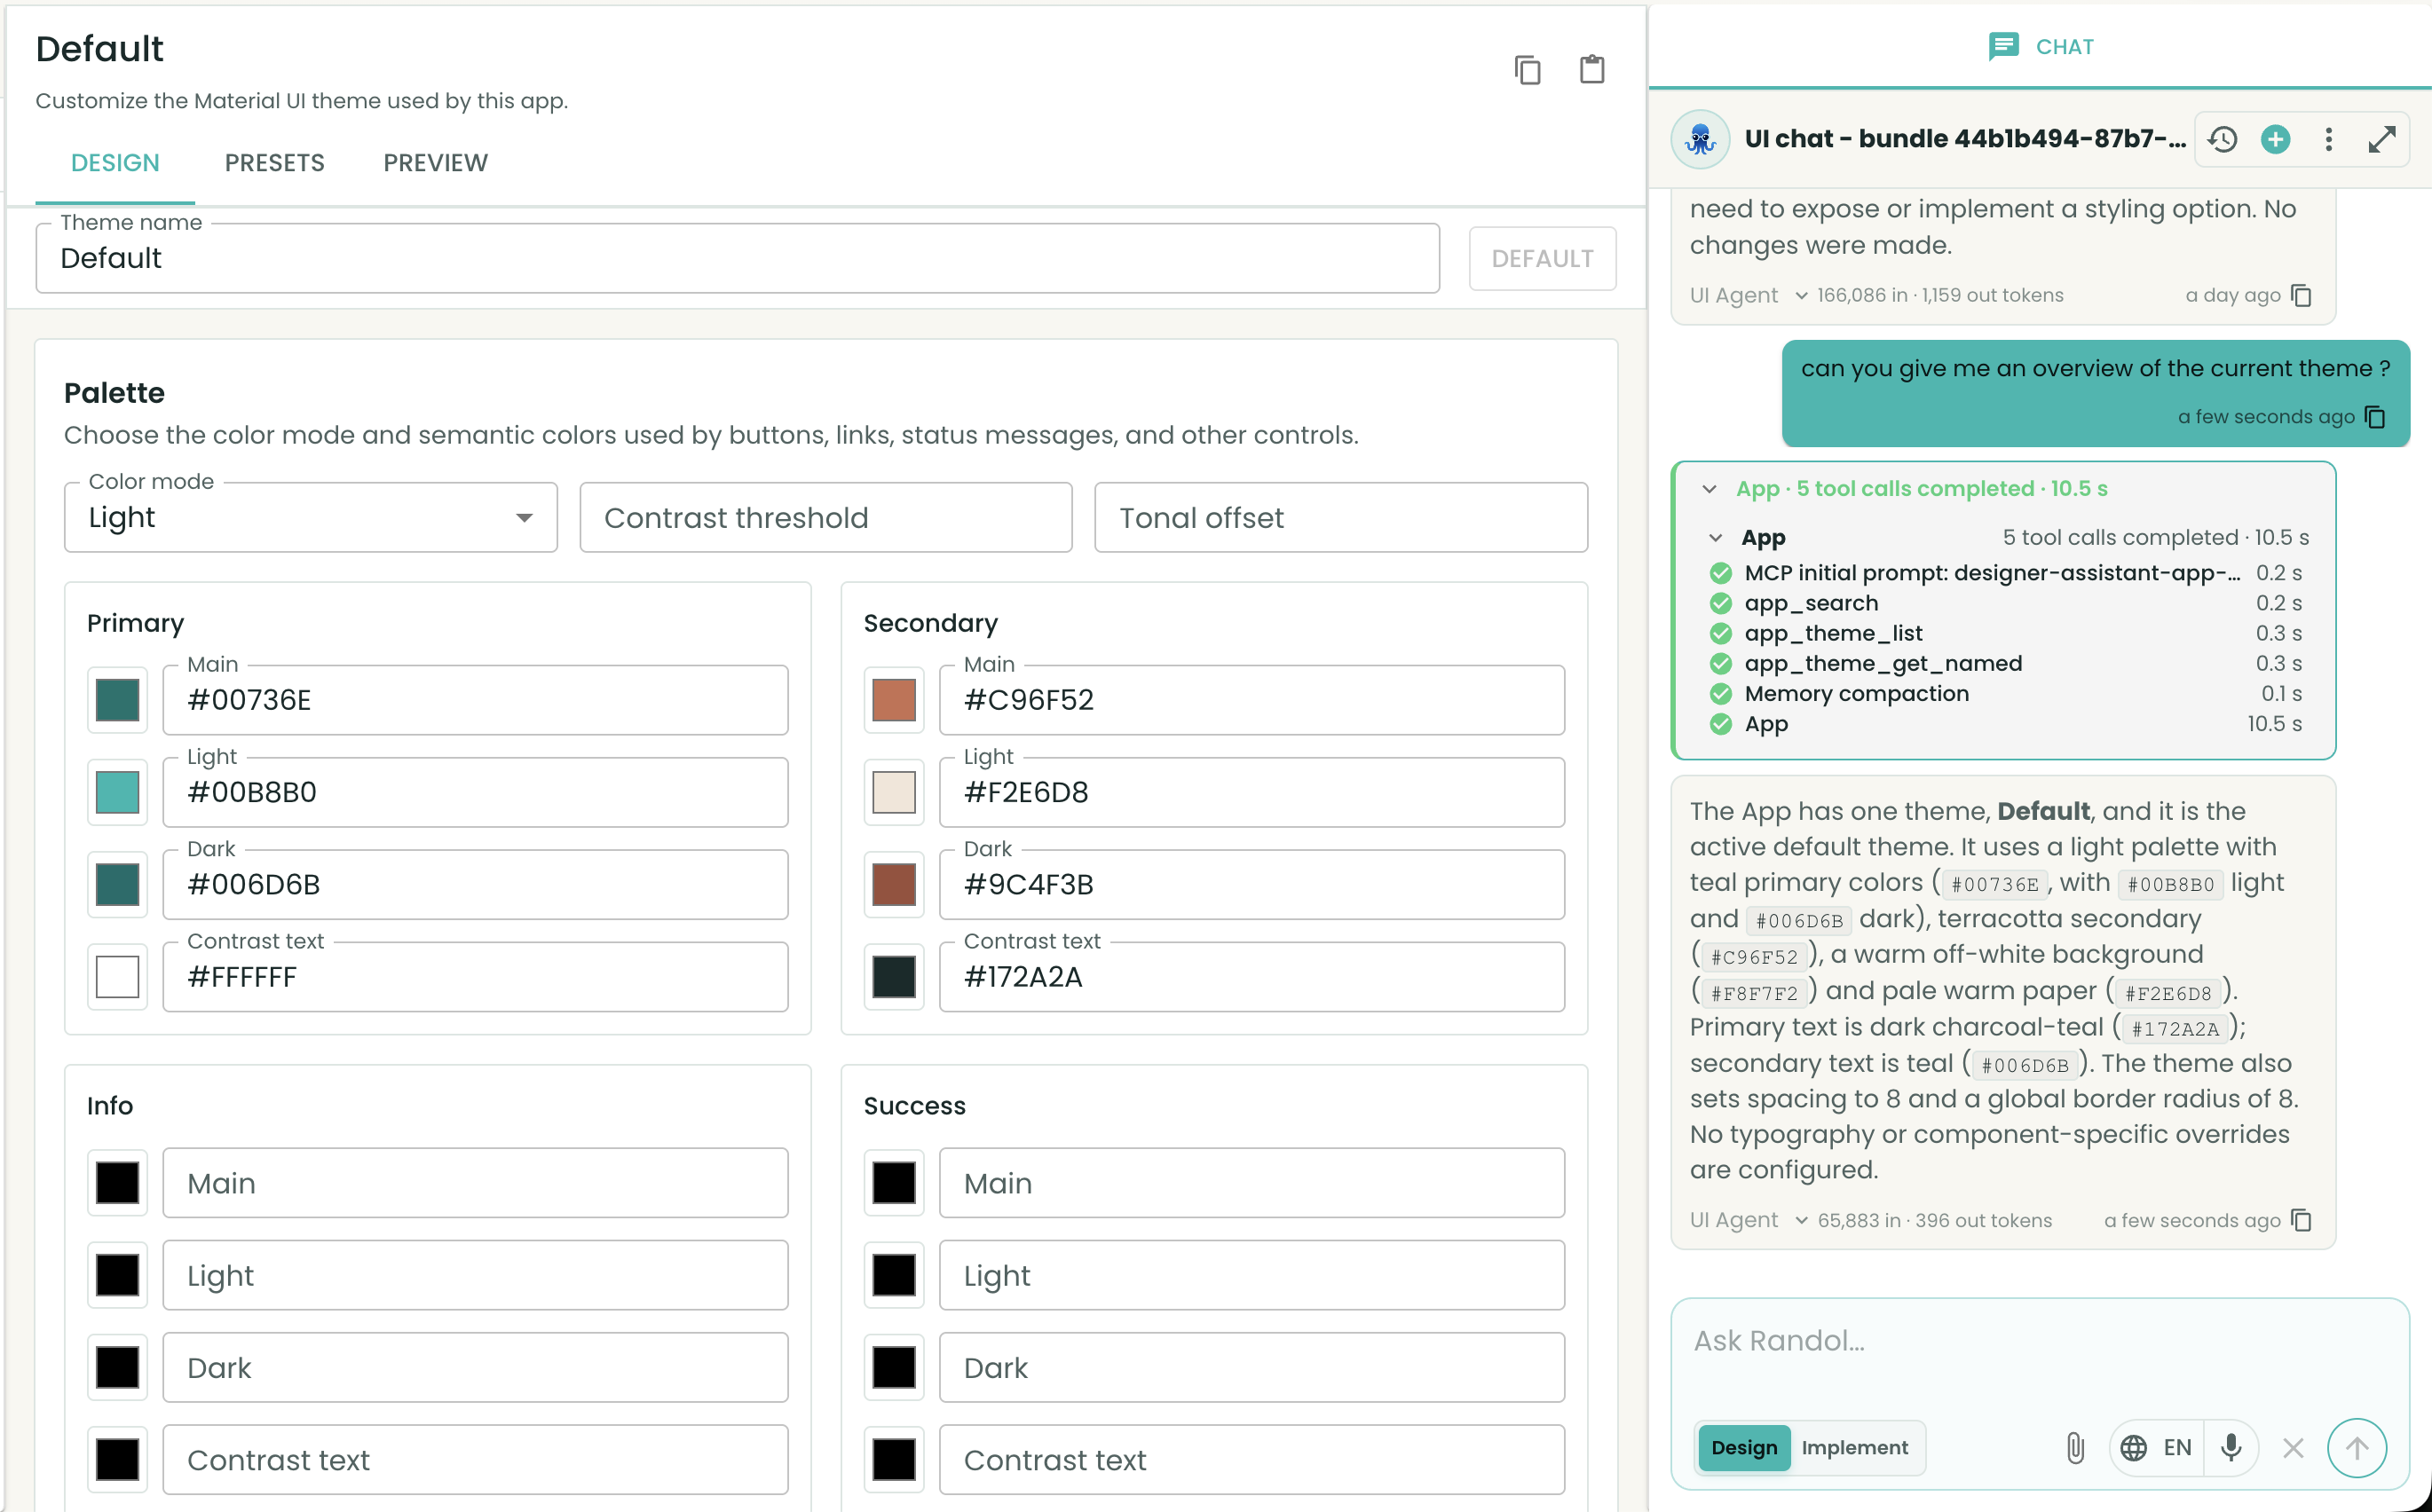Click the app_theme_get_named tool call row

tap(2005, 663)
